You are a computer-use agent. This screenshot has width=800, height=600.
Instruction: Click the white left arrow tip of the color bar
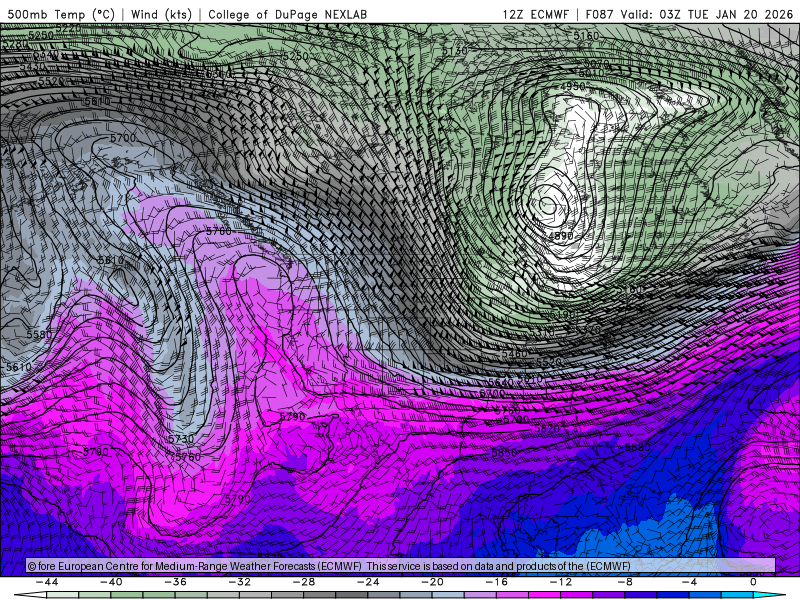click(31, 595)
